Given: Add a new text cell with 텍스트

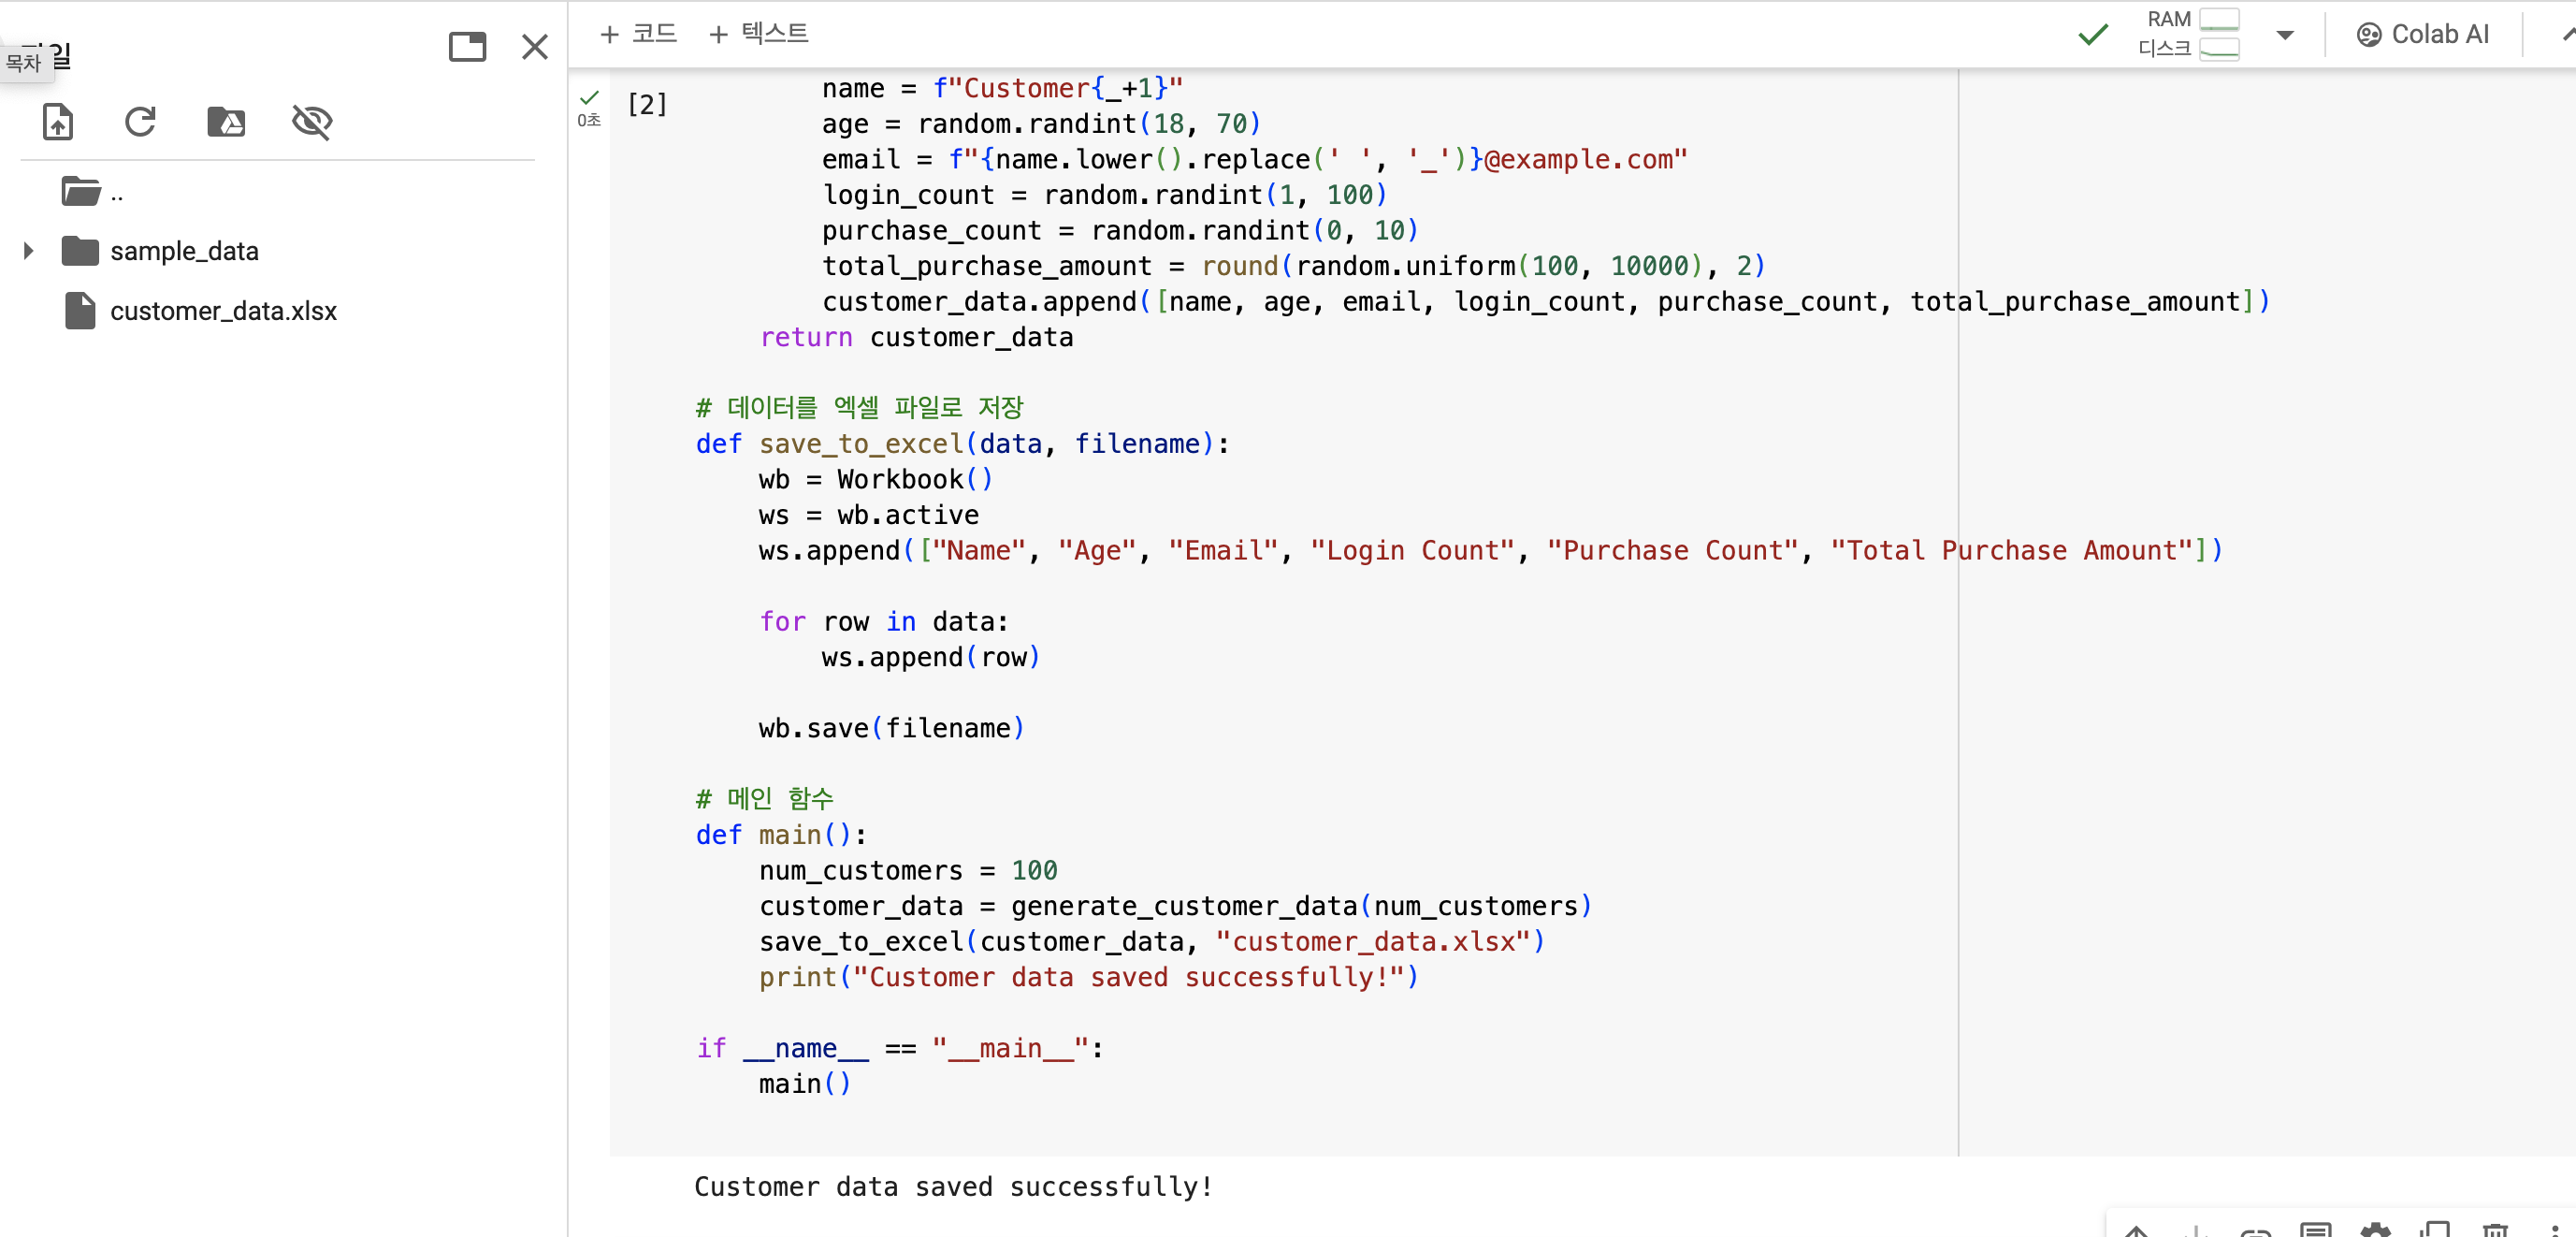Looking at the screenshot, I should click(x=758, y=34).
